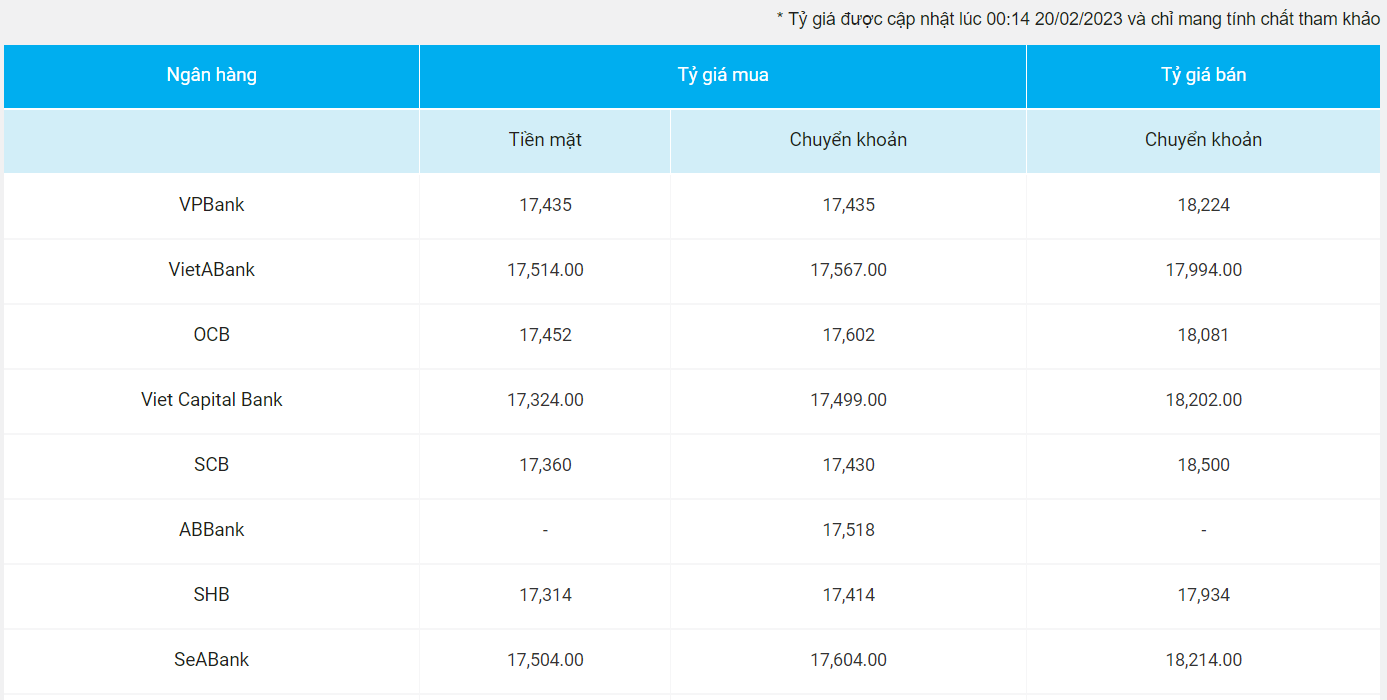Select Viet Capital Bank's selling rate 18,202.00
Screen dimensions: 1387x700
coord(1203,400)
